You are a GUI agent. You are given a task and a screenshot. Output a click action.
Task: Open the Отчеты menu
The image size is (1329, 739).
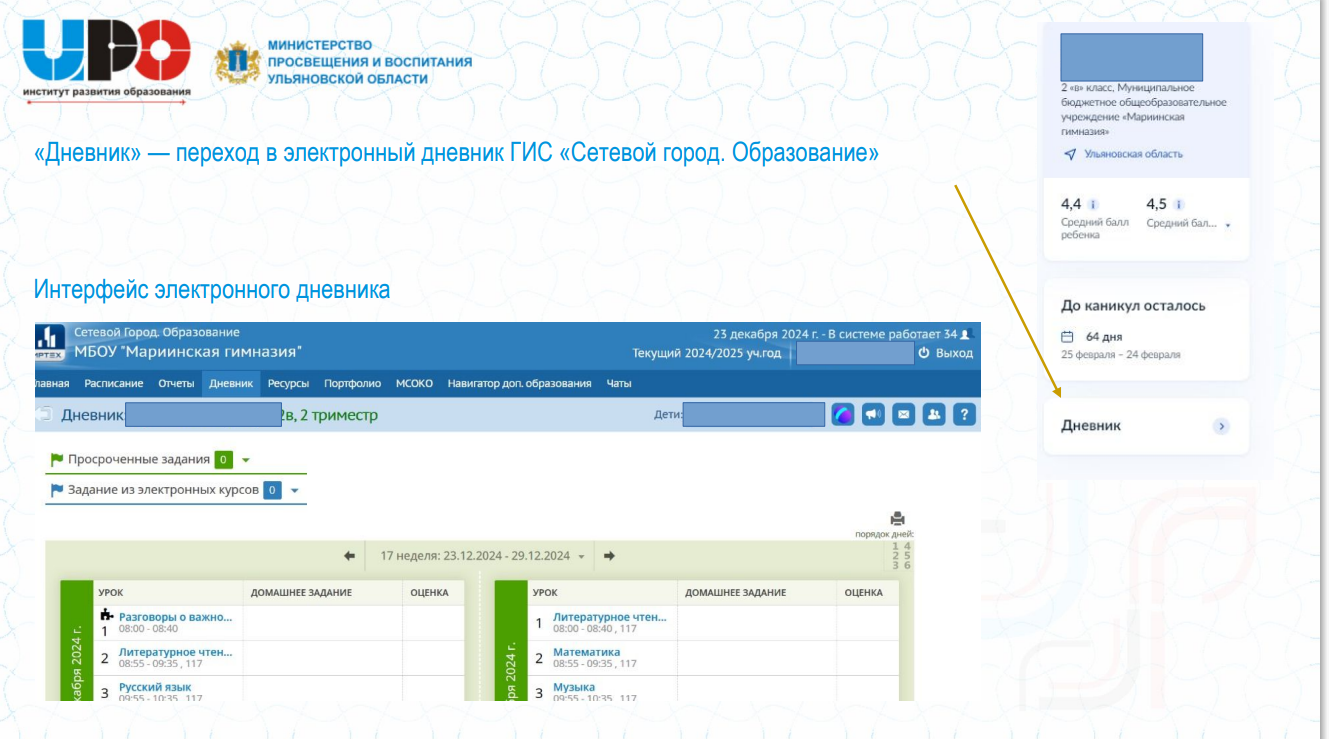click(176, 383)
